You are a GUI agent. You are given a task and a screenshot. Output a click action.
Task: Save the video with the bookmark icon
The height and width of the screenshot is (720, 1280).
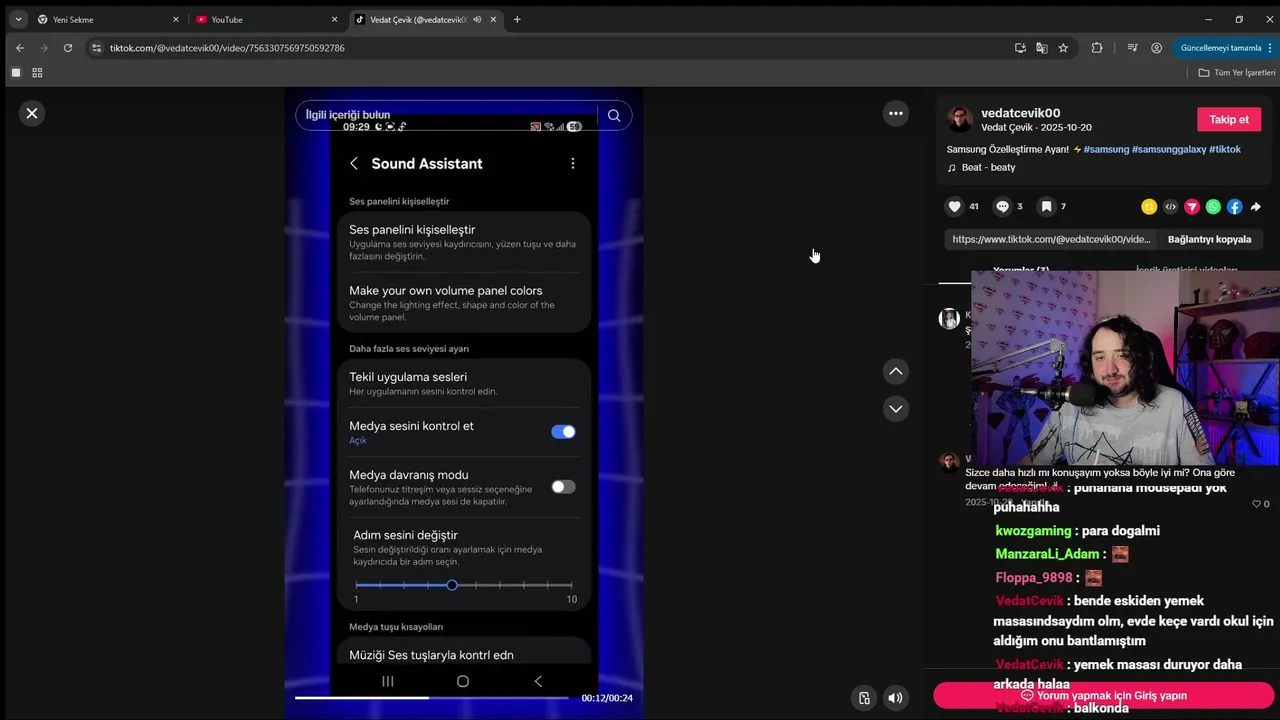coord(1046,207)
